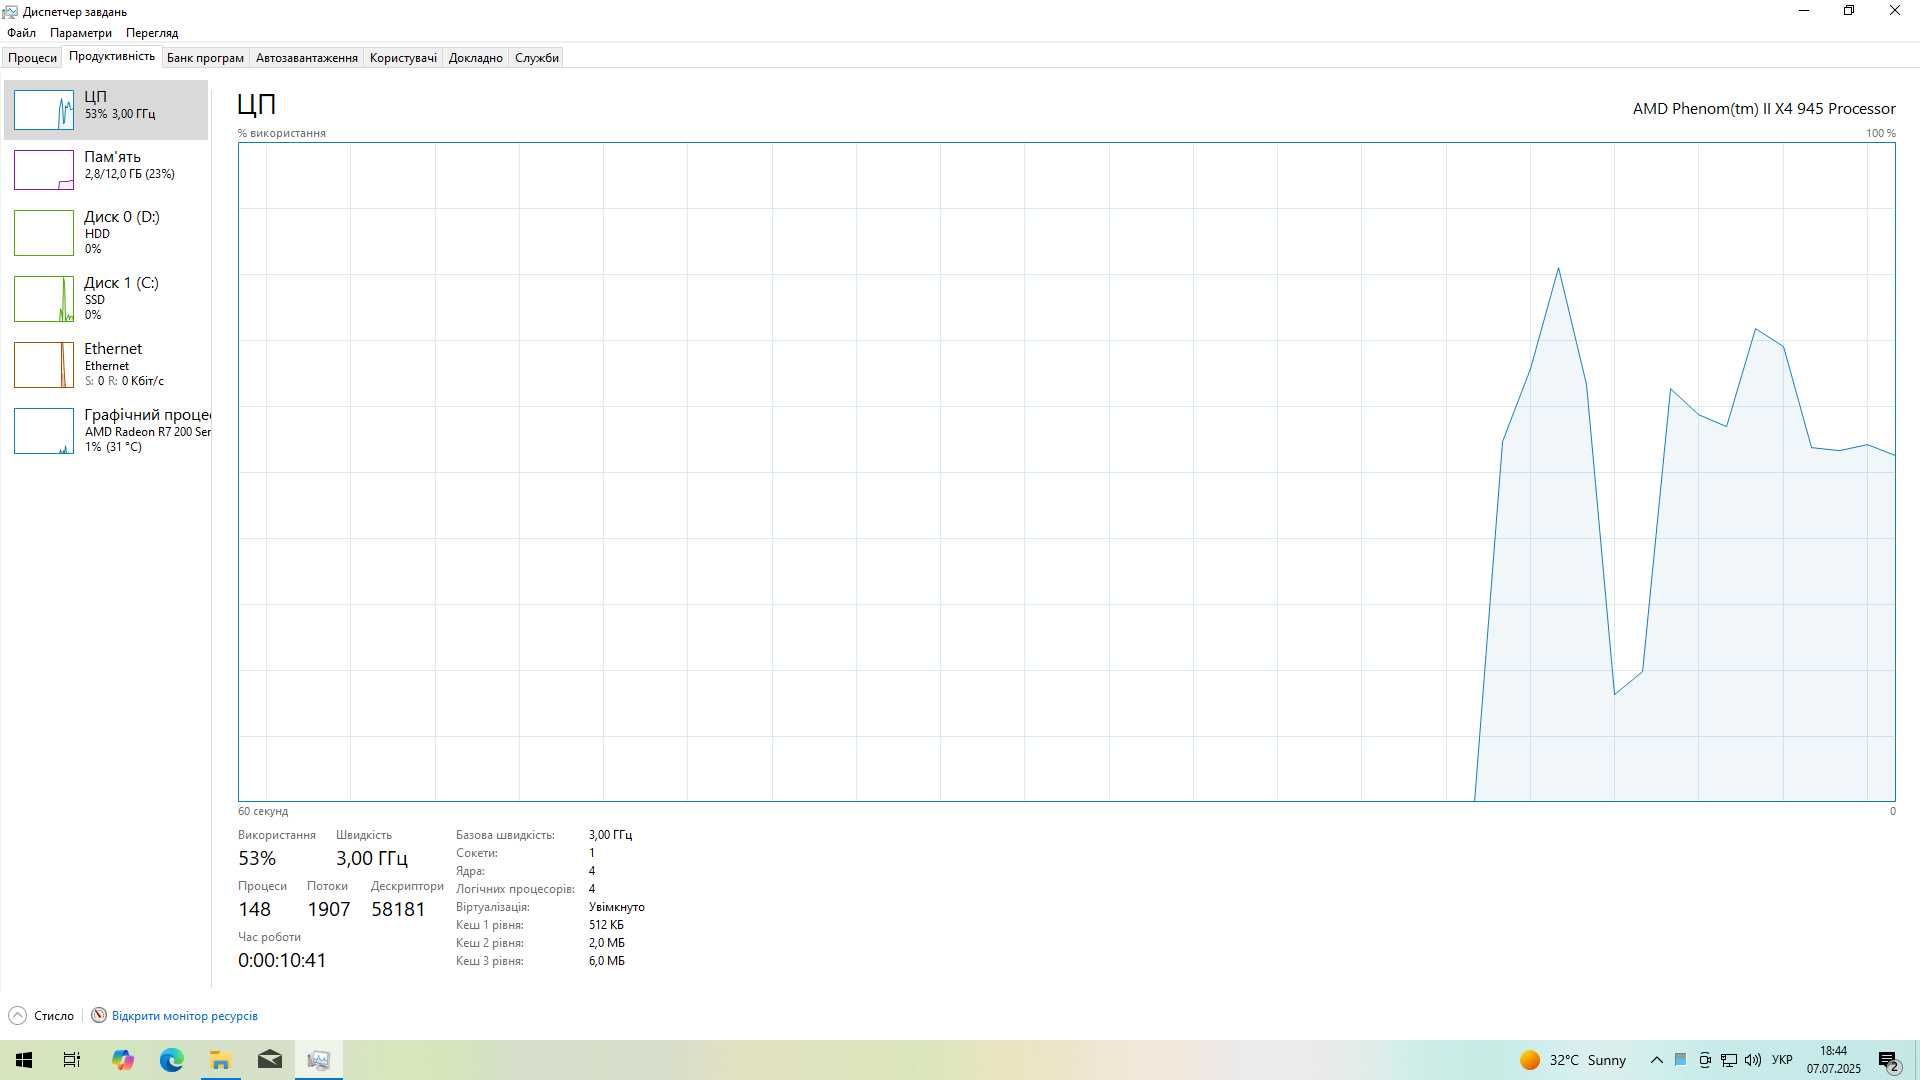Switch the УКР input language indicator
Screen dimensions: 1920x1080
tap(1782, 1060)
